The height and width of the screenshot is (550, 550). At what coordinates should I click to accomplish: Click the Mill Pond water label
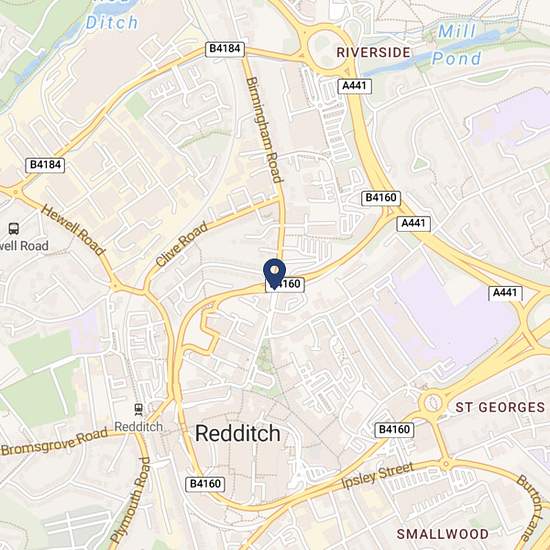[456, 45]
